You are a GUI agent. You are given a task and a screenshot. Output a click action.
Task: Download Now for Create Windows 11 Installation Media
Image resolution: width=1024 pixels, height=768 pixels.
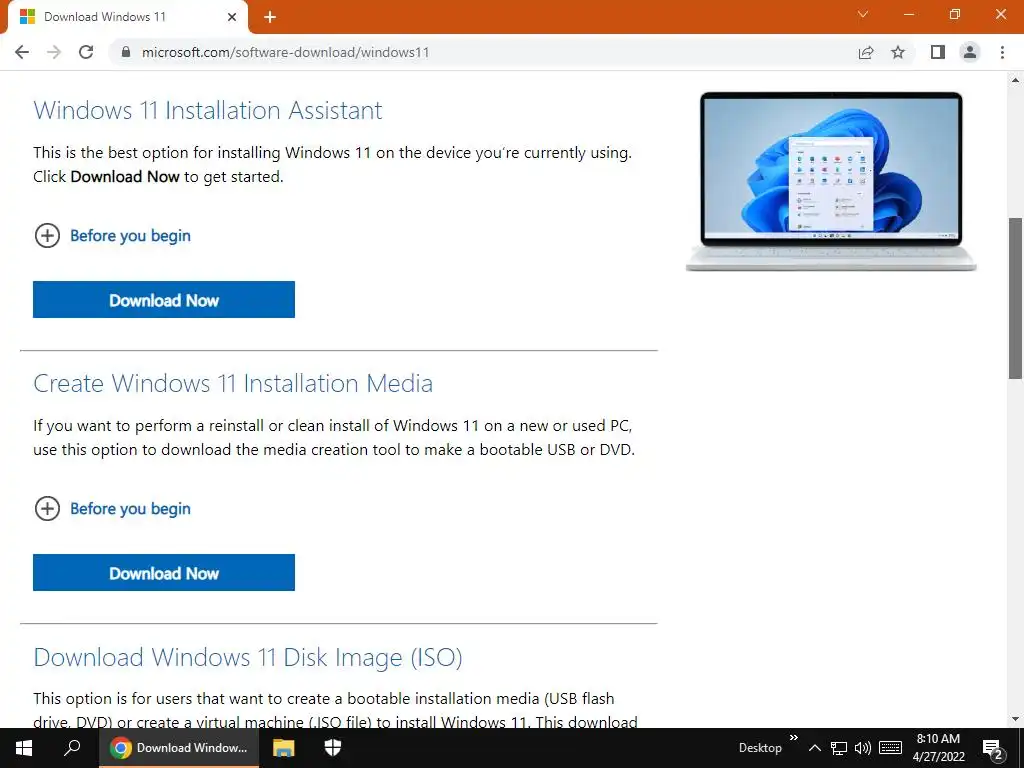point(164,573)
